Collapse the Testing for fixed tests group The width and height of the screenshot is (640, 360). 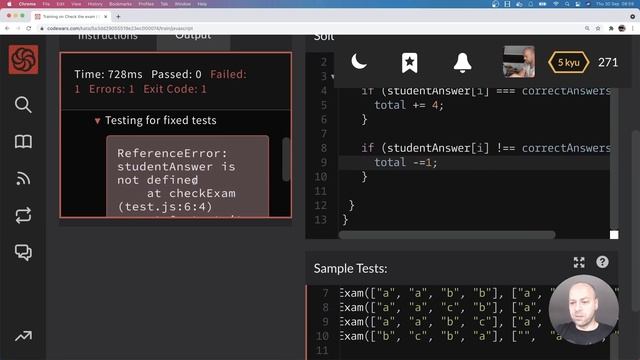(x=97, y=121)
